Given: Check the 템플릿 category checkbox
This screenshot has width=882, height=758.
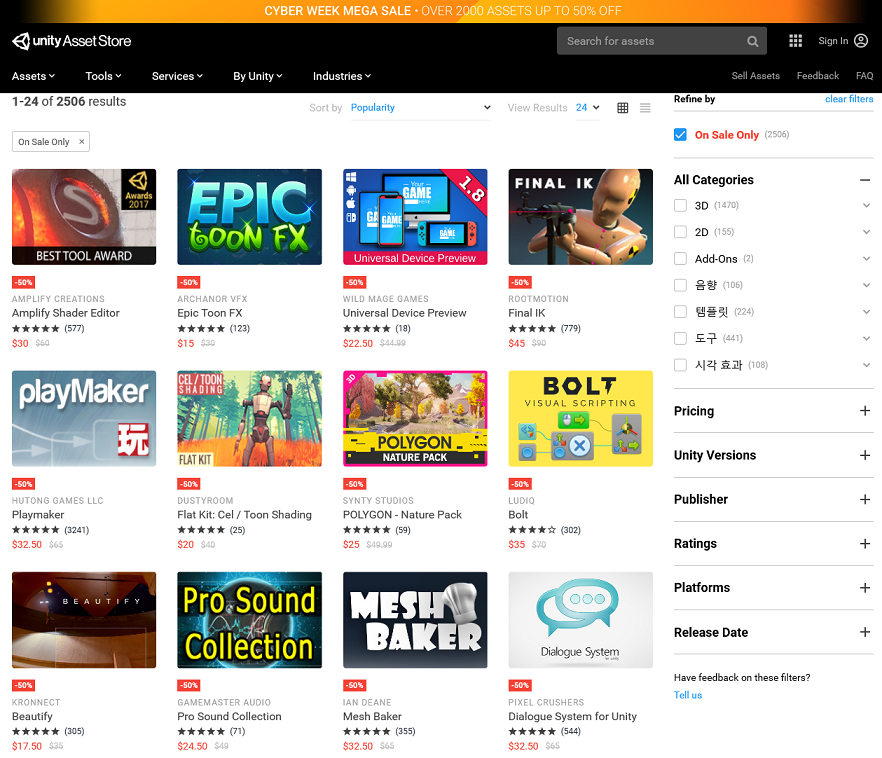Looking at the screenshot, I should (681, 312).
